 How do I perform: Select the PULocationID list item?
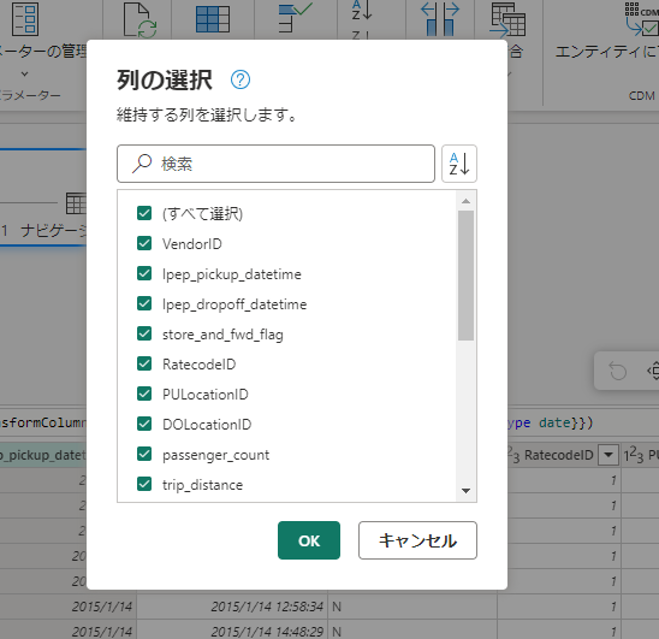point(205,394)
